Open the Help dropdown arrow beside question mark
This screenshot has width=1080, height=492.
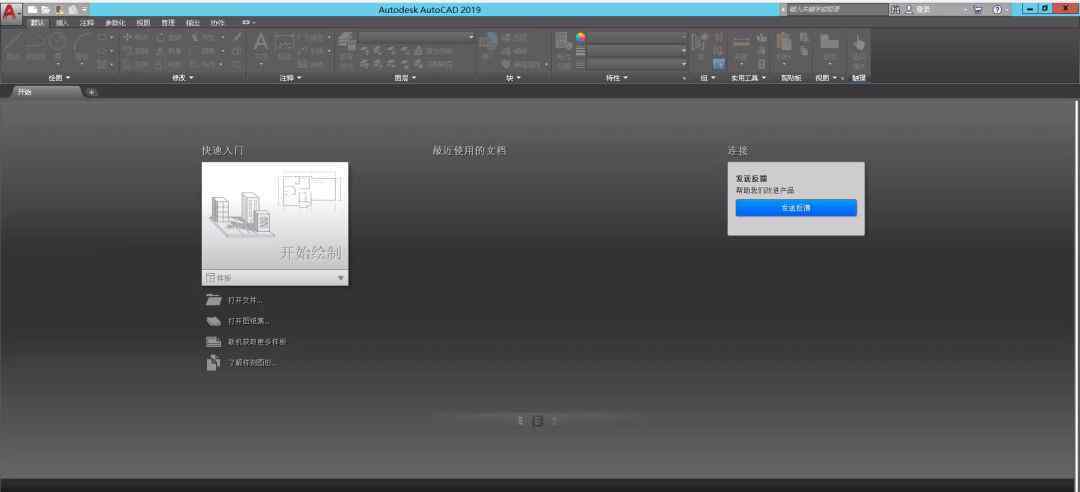[x=1008, y=10]
